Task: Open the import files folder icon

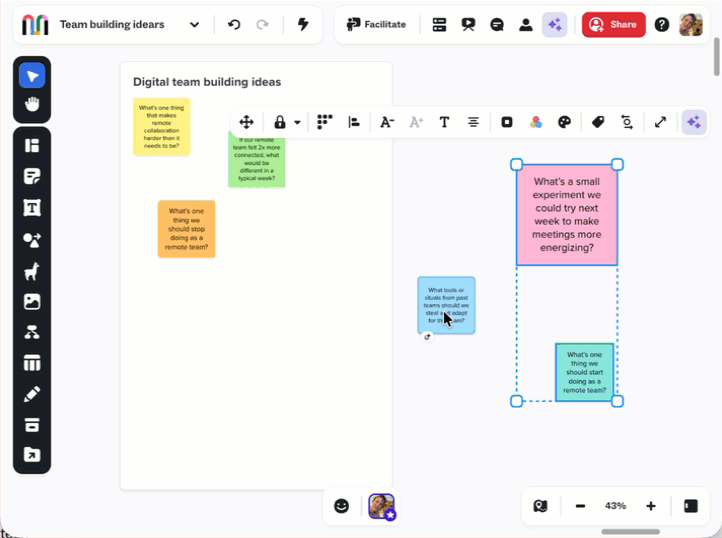Action: (32, 455)
